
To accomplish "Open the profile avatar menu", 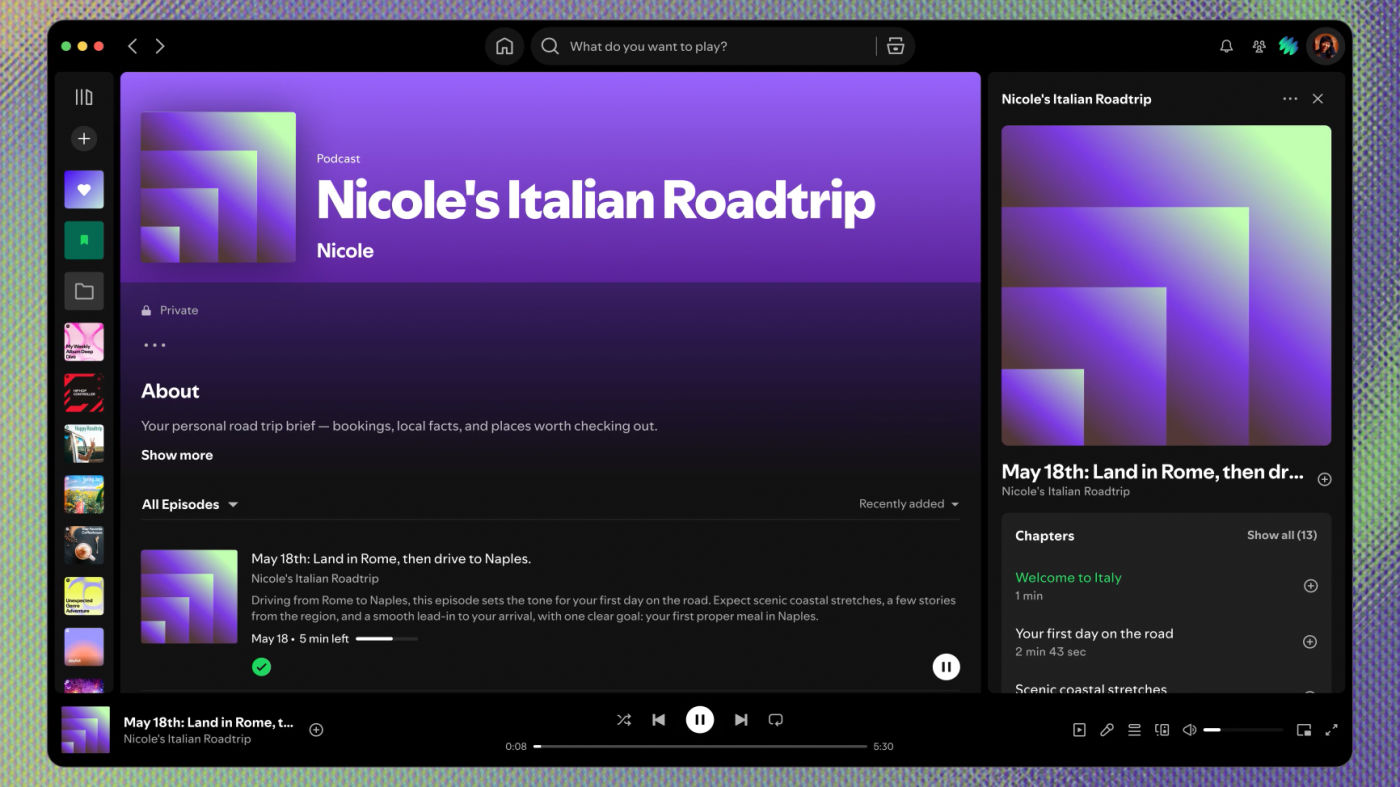I will coord(1325,46).
